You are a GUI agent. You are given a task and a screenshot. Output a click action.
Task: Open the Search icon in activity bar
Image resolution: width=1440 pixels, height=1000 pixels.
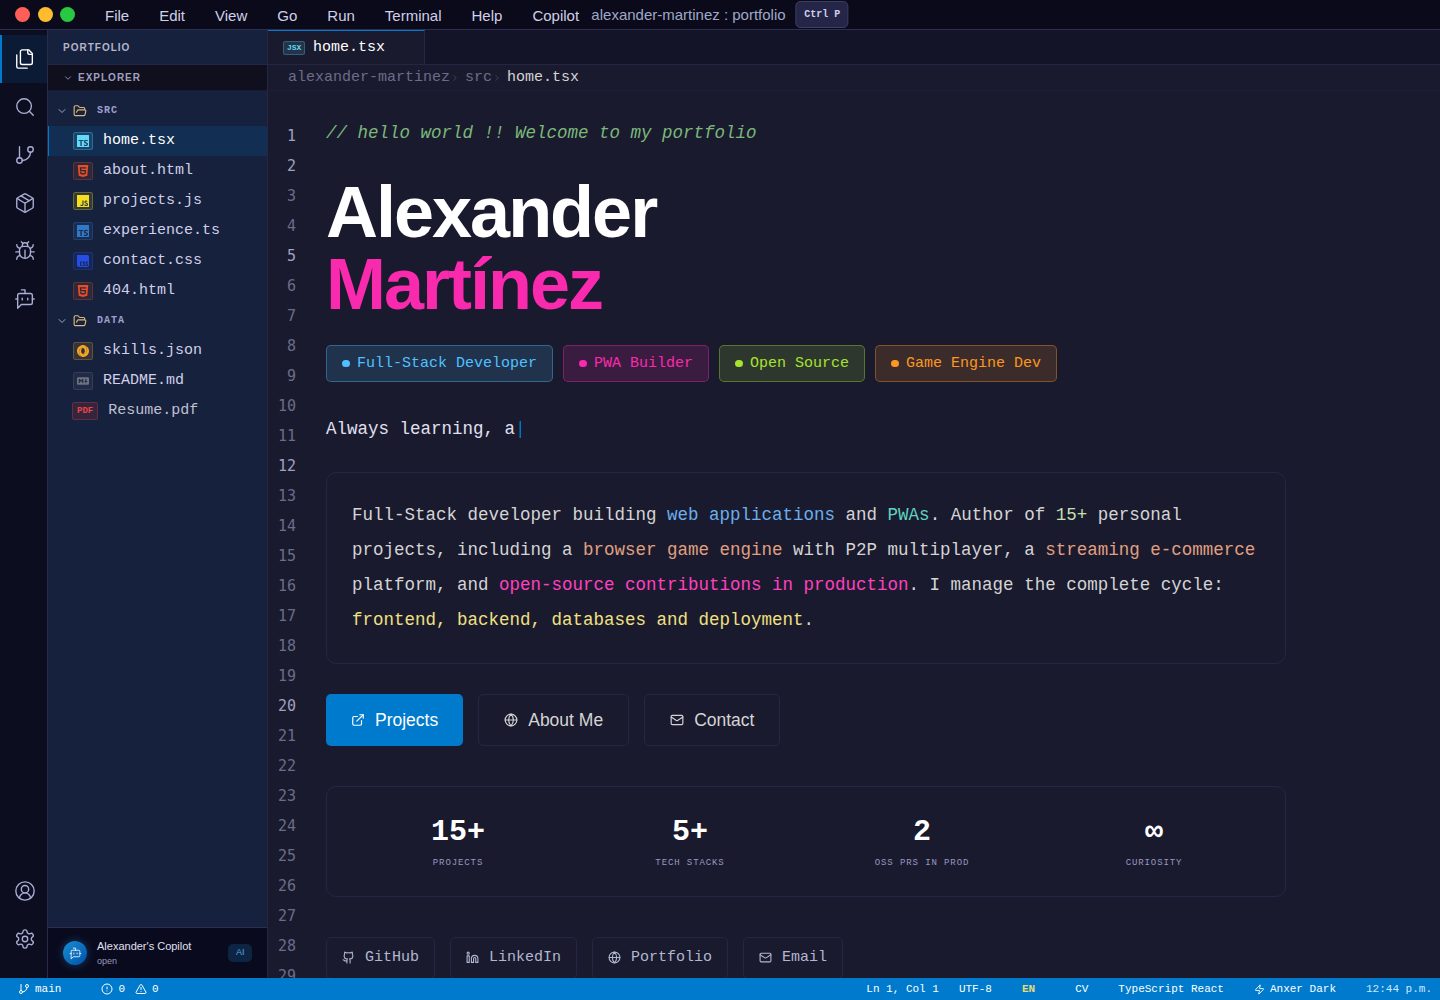pyautogui.click(x=25, y=107)
